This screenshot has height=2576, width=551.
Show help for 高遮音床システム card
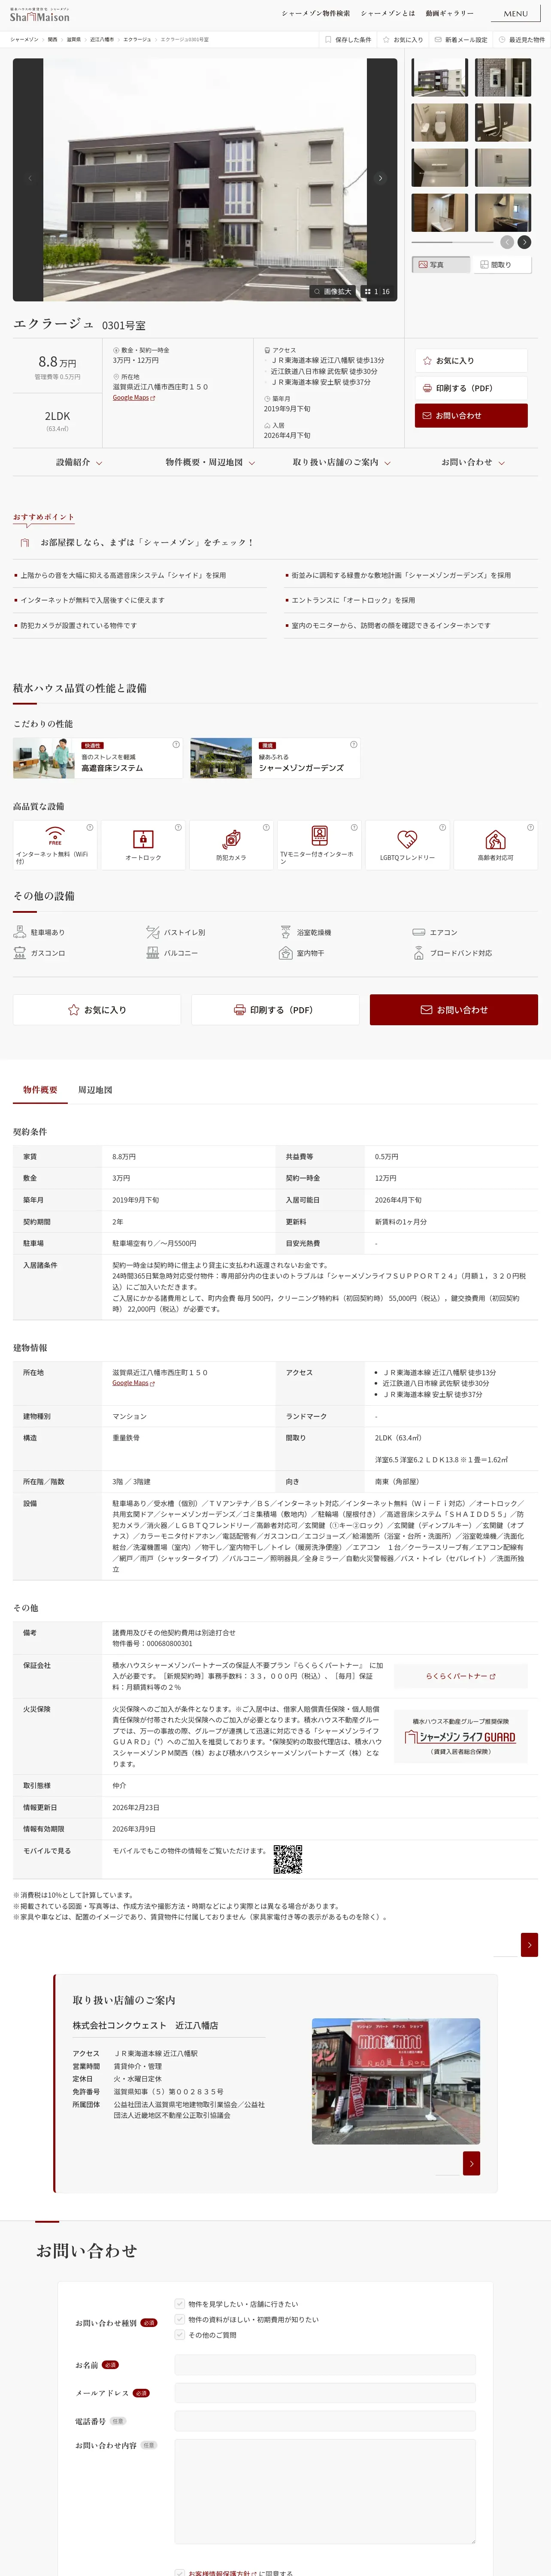(x=176, y=744)
